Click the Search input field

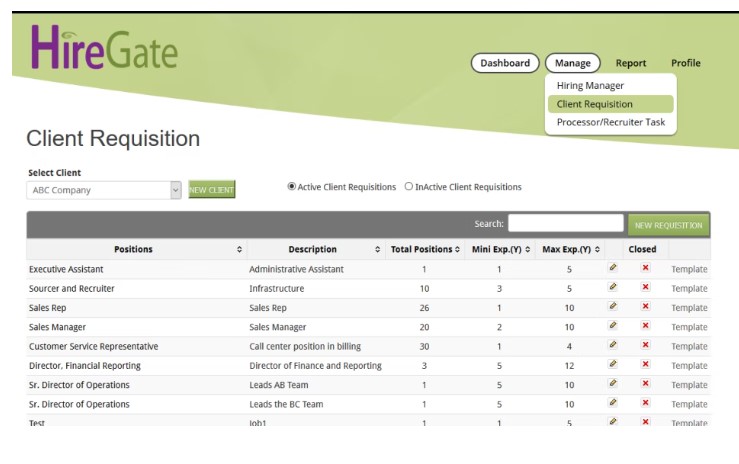pos(565,224)
